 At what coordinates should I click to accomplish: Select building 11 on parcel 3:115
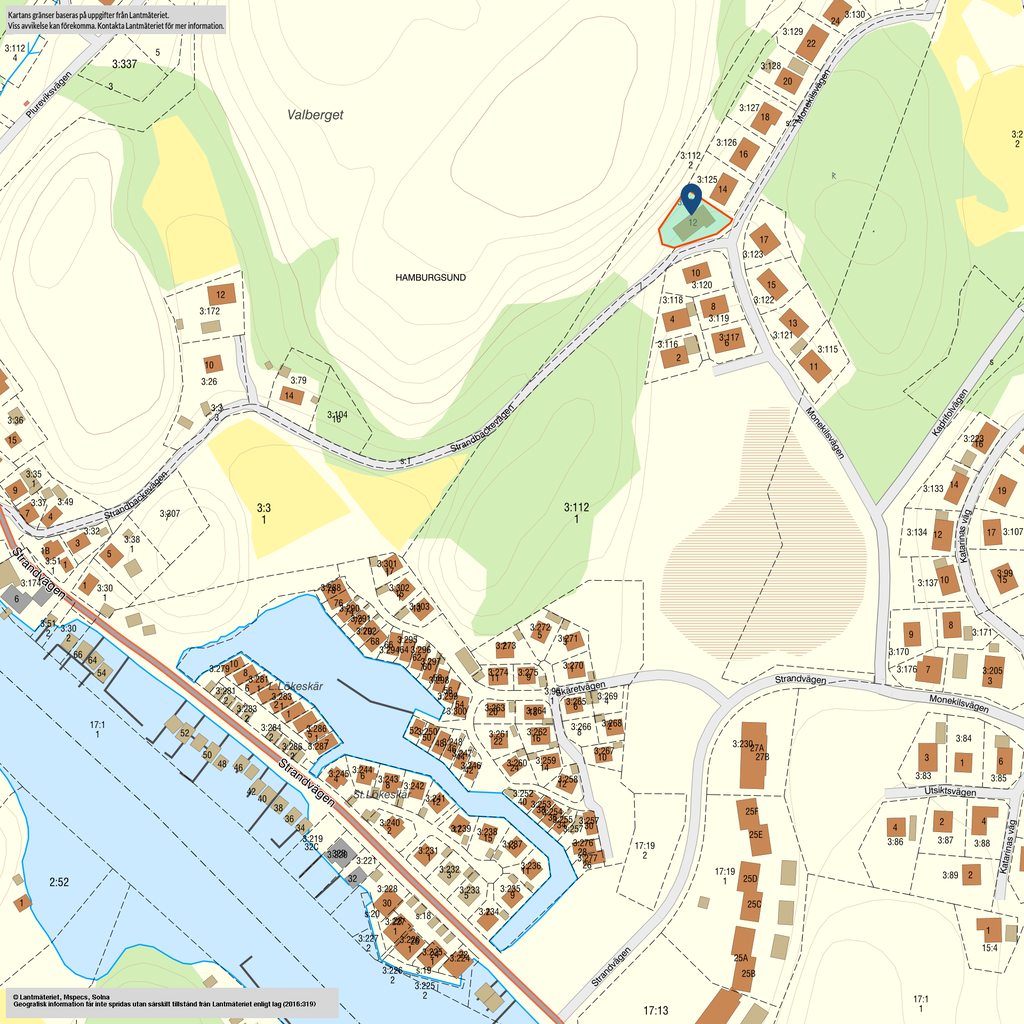815,367
